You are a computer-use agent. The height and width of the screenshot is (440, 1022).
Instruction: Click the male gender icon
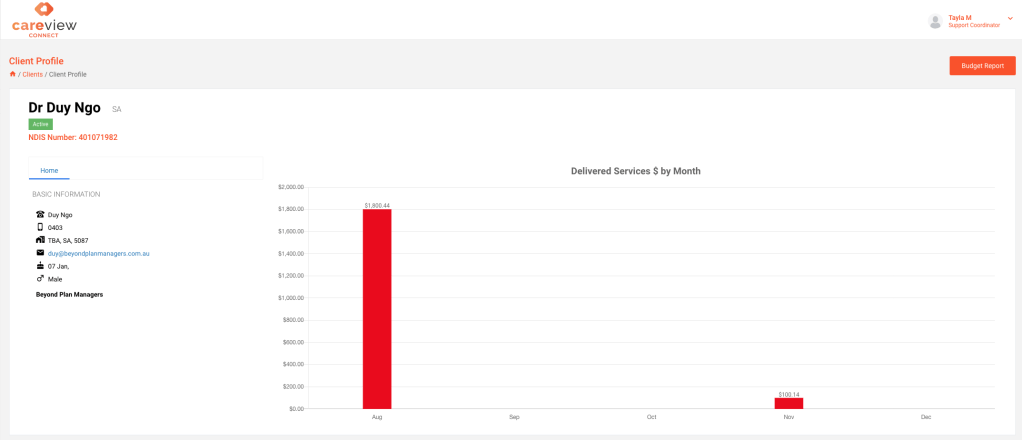tap(40, 279)
